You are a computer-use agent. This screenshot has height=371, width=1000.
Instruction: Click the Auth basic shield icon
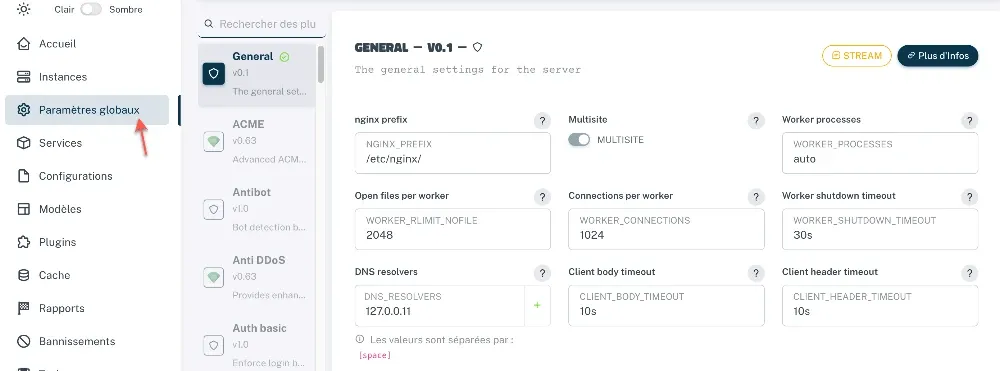pyautogui.click(x=214, y=346)
